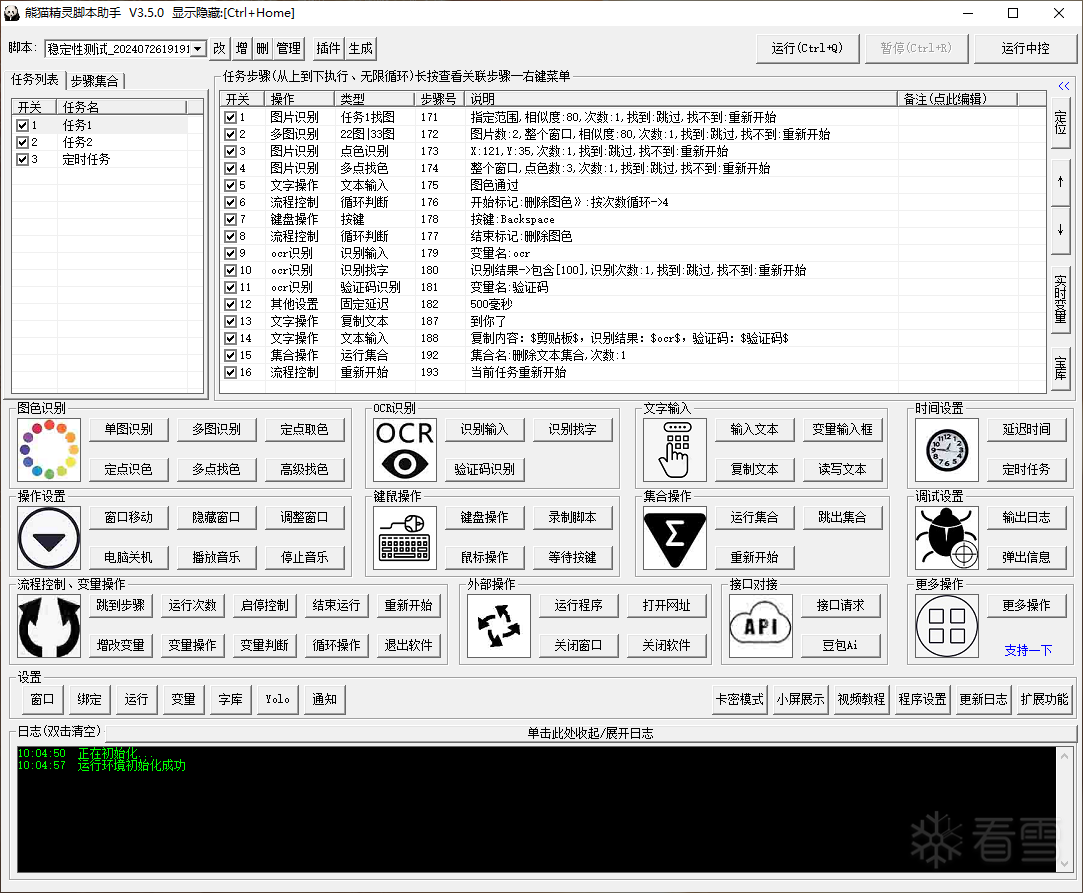Click the bug icon in 调试设置
This screenshot has width=1083, height=893.
[x=947, y=538]
